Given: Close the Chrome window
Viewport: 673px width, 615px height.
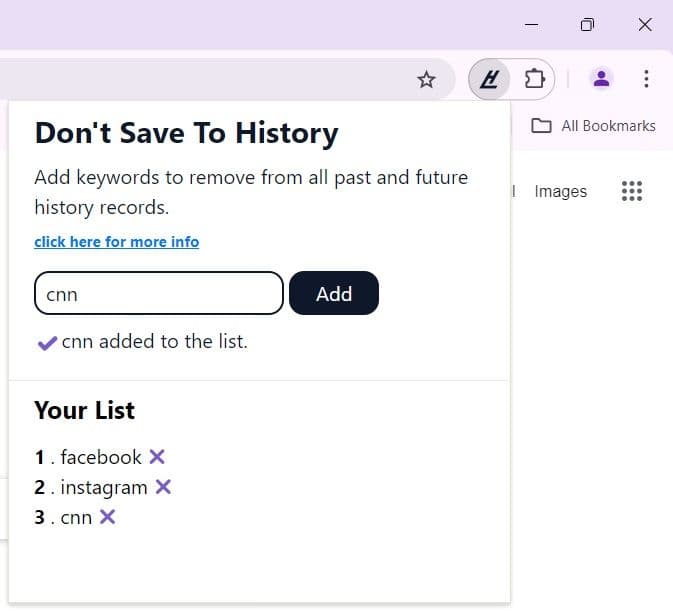Looking at the screenshot, I should point(644,24).
